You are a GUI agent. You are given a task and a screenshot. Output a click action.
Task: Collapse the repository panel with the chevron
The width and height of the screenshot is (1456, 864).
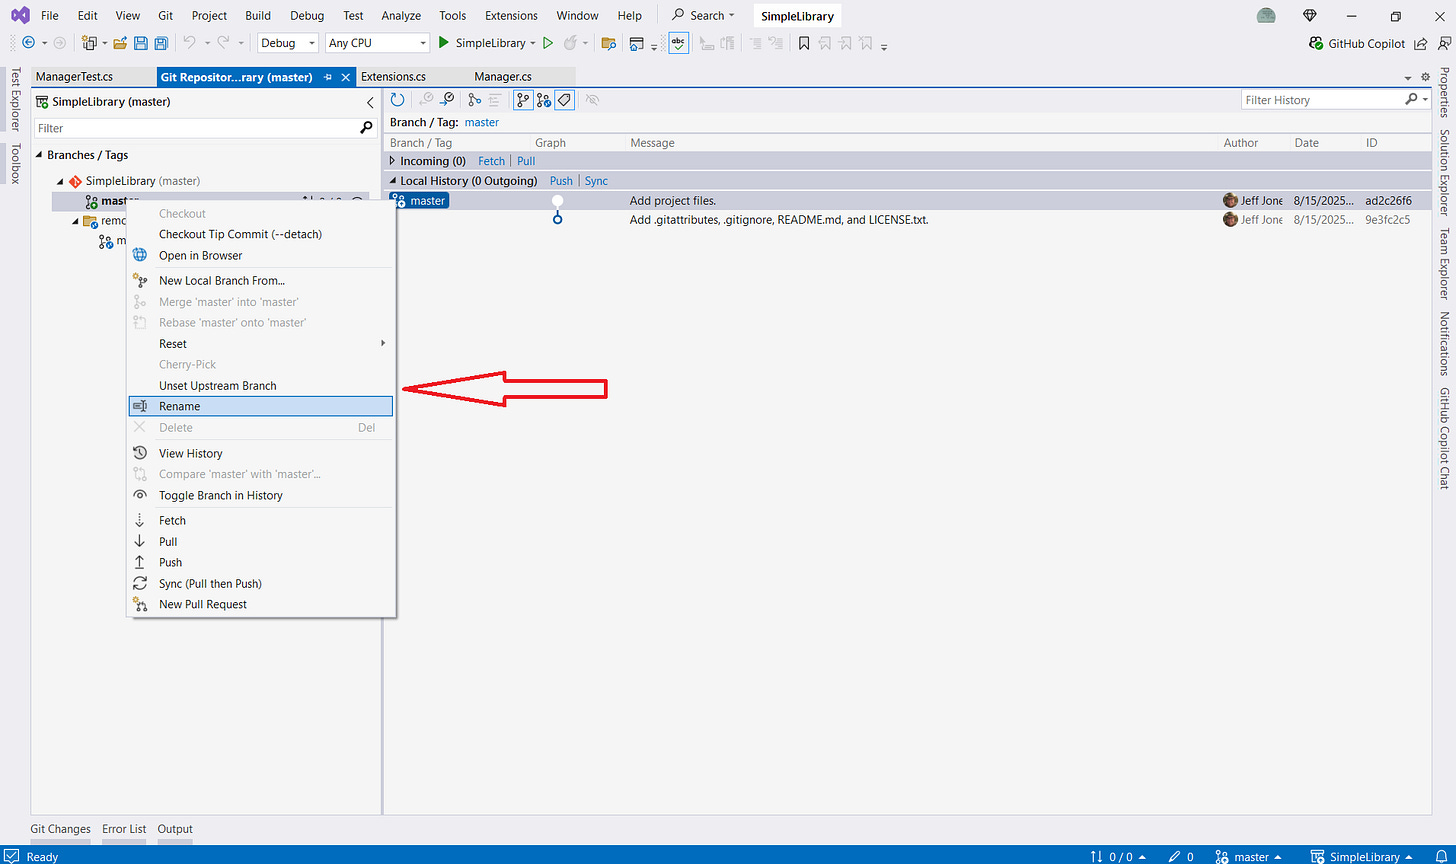pyautogui.click(x=370, y=102)
